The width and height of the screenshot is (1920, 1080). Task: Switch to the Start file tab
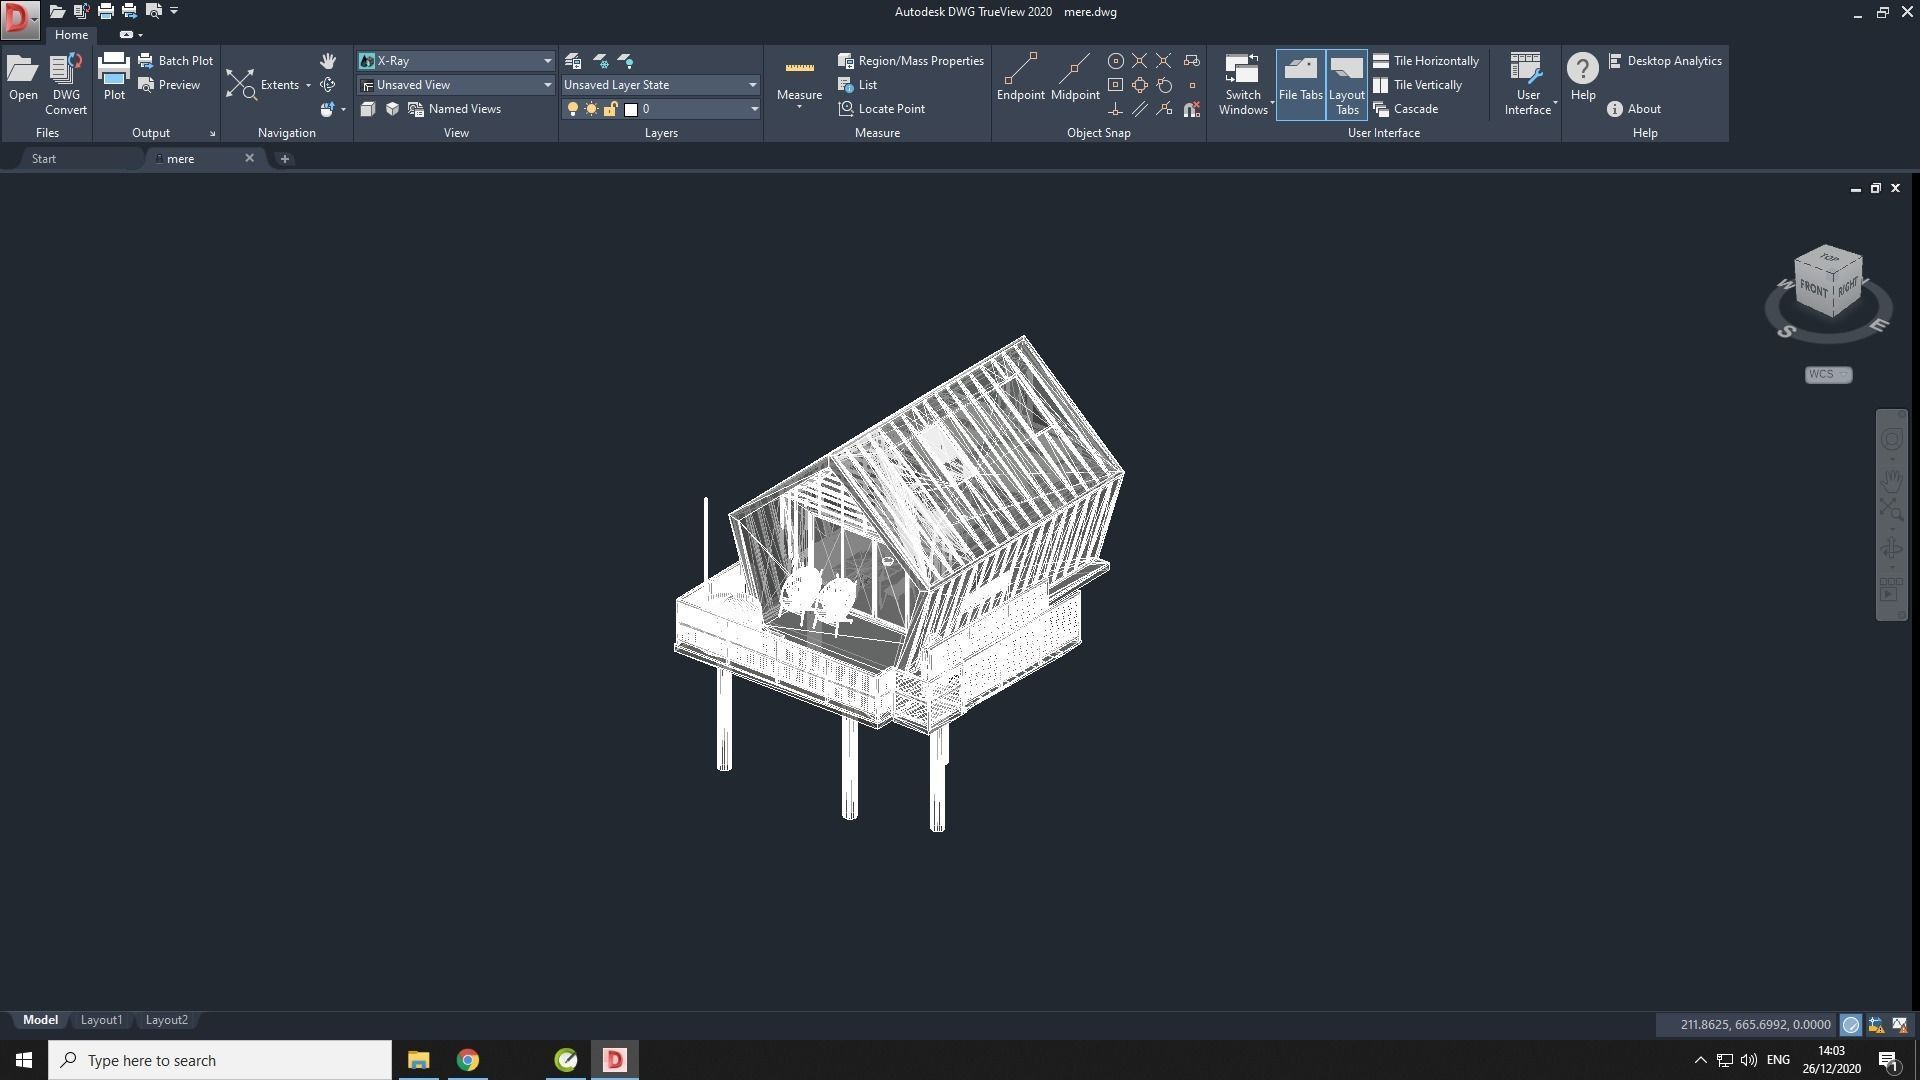44,159
